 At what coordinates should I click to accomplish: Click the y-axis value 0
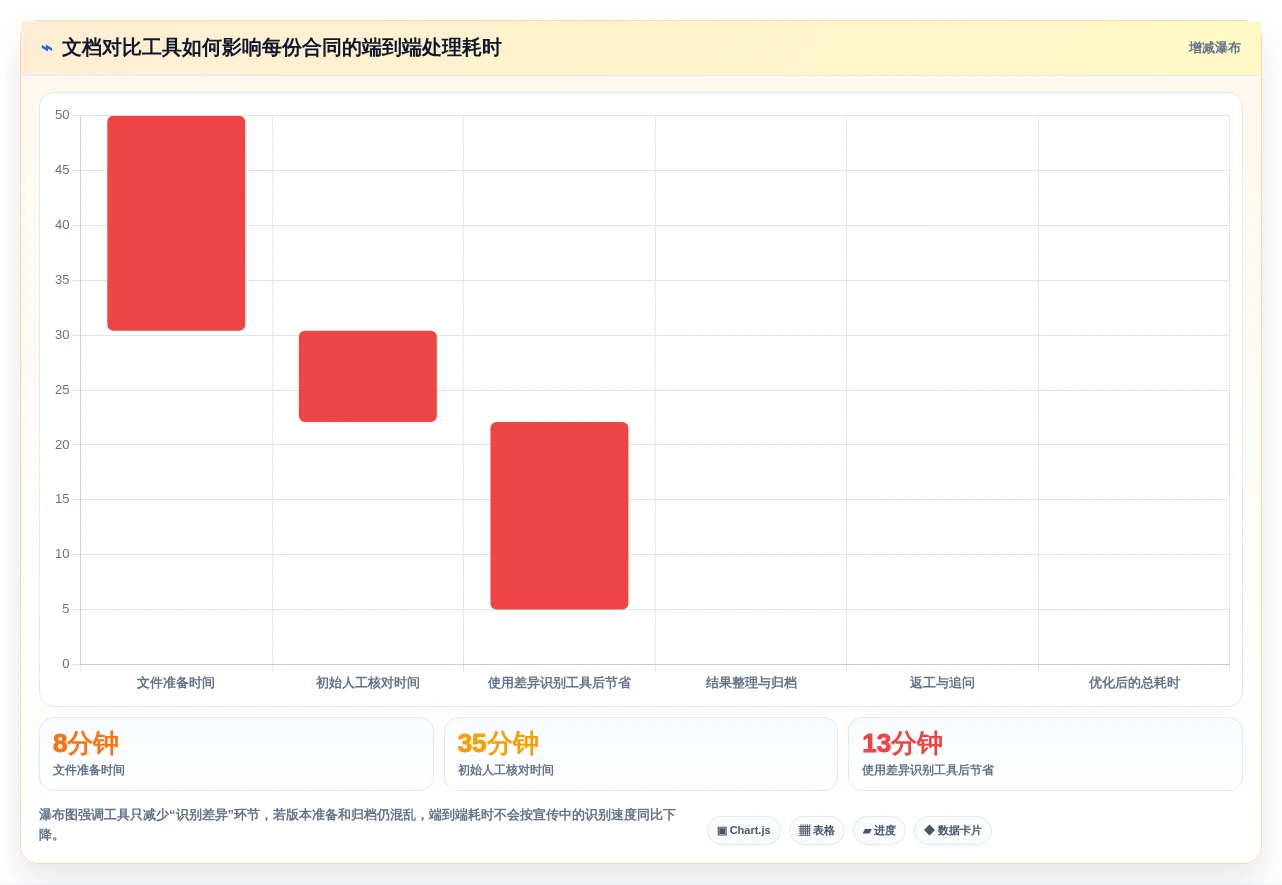(x=66, y=664)
